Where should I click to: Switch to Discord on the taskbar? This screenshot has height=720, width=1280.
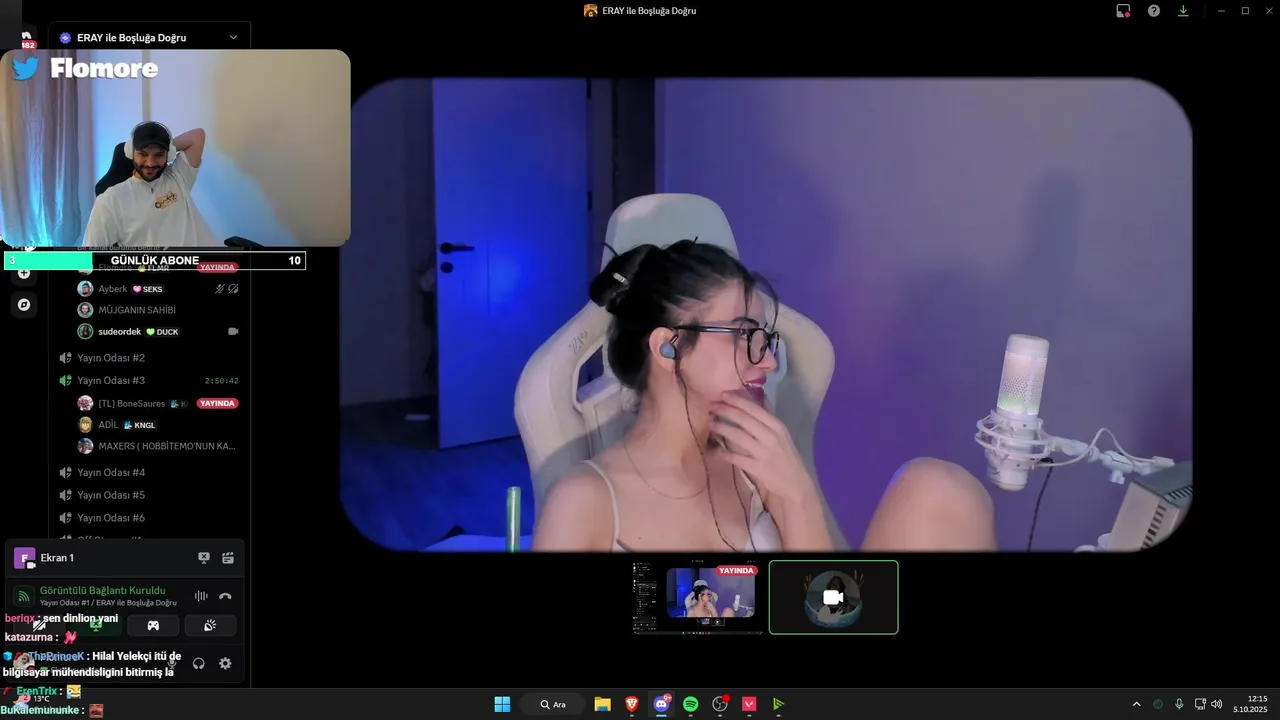tap(661, 704)
